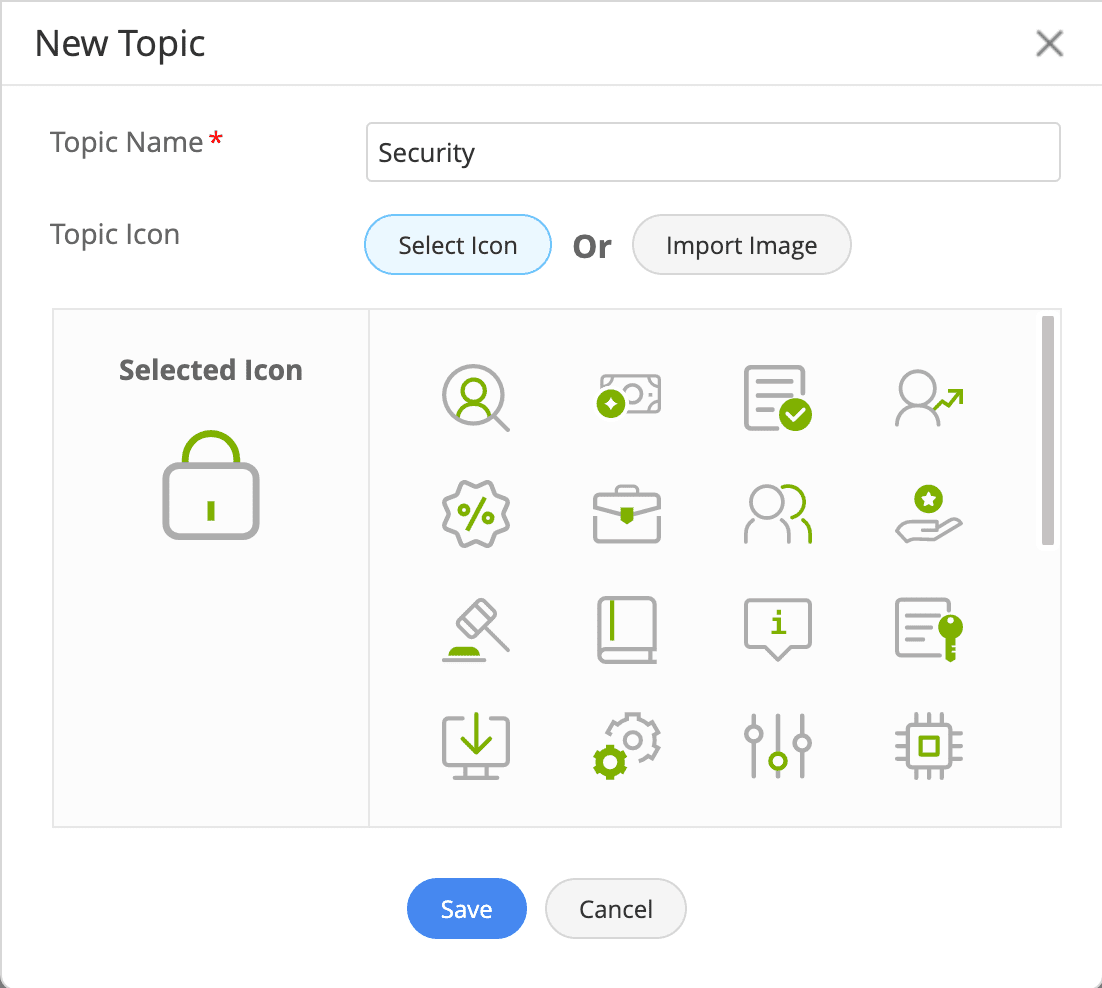Pick the gavel auction icon
This screenshot has width=1102, height=988.
coord(475,630)
